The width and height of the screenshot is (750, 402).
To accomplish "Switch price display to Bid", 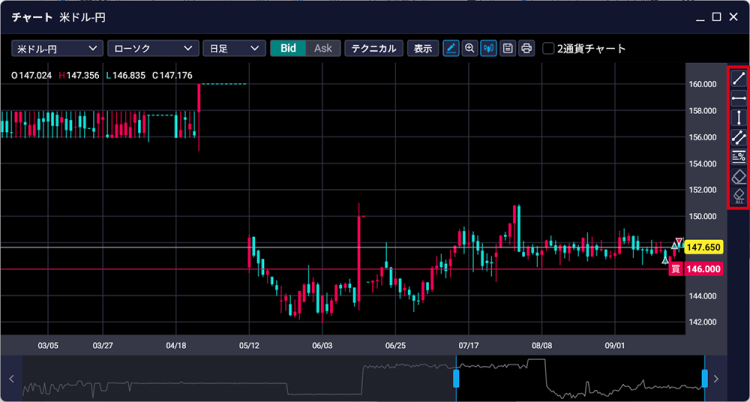I will [x=288, y=48].
